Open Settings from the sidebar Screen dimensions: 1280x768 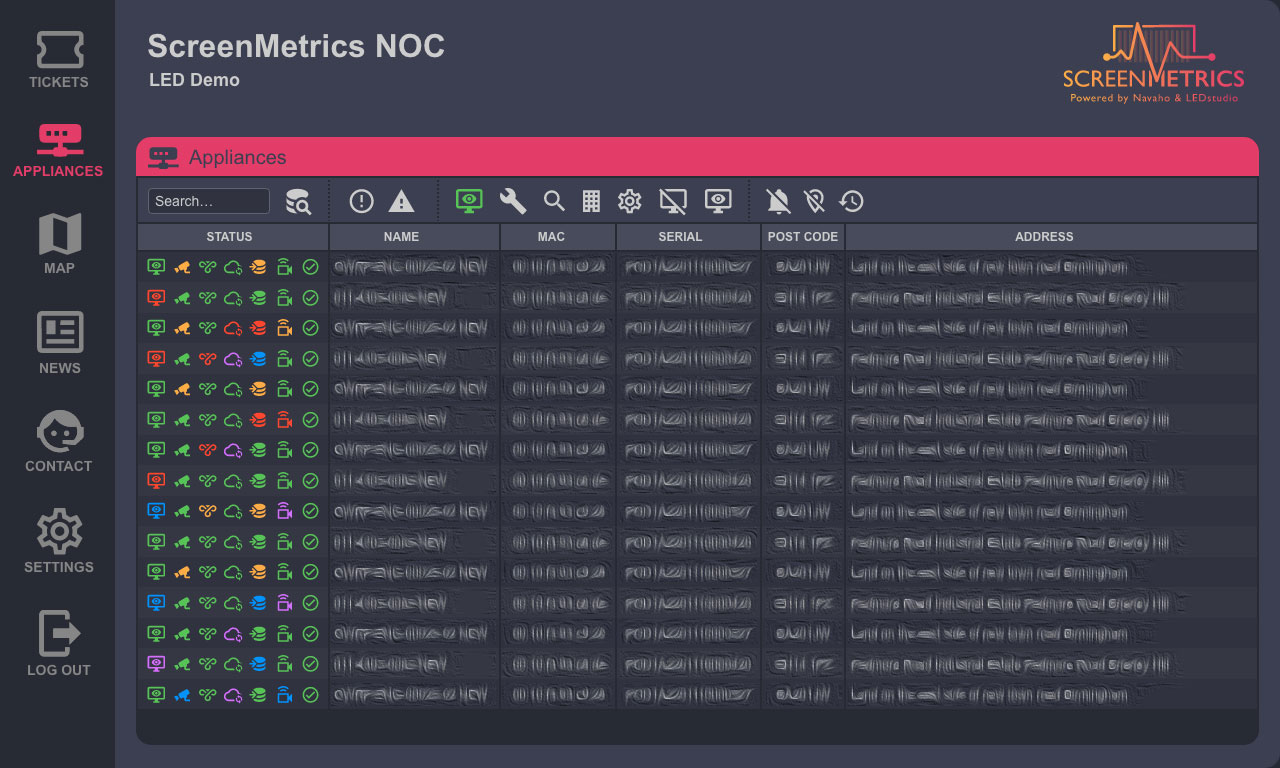tap(59, 542)
